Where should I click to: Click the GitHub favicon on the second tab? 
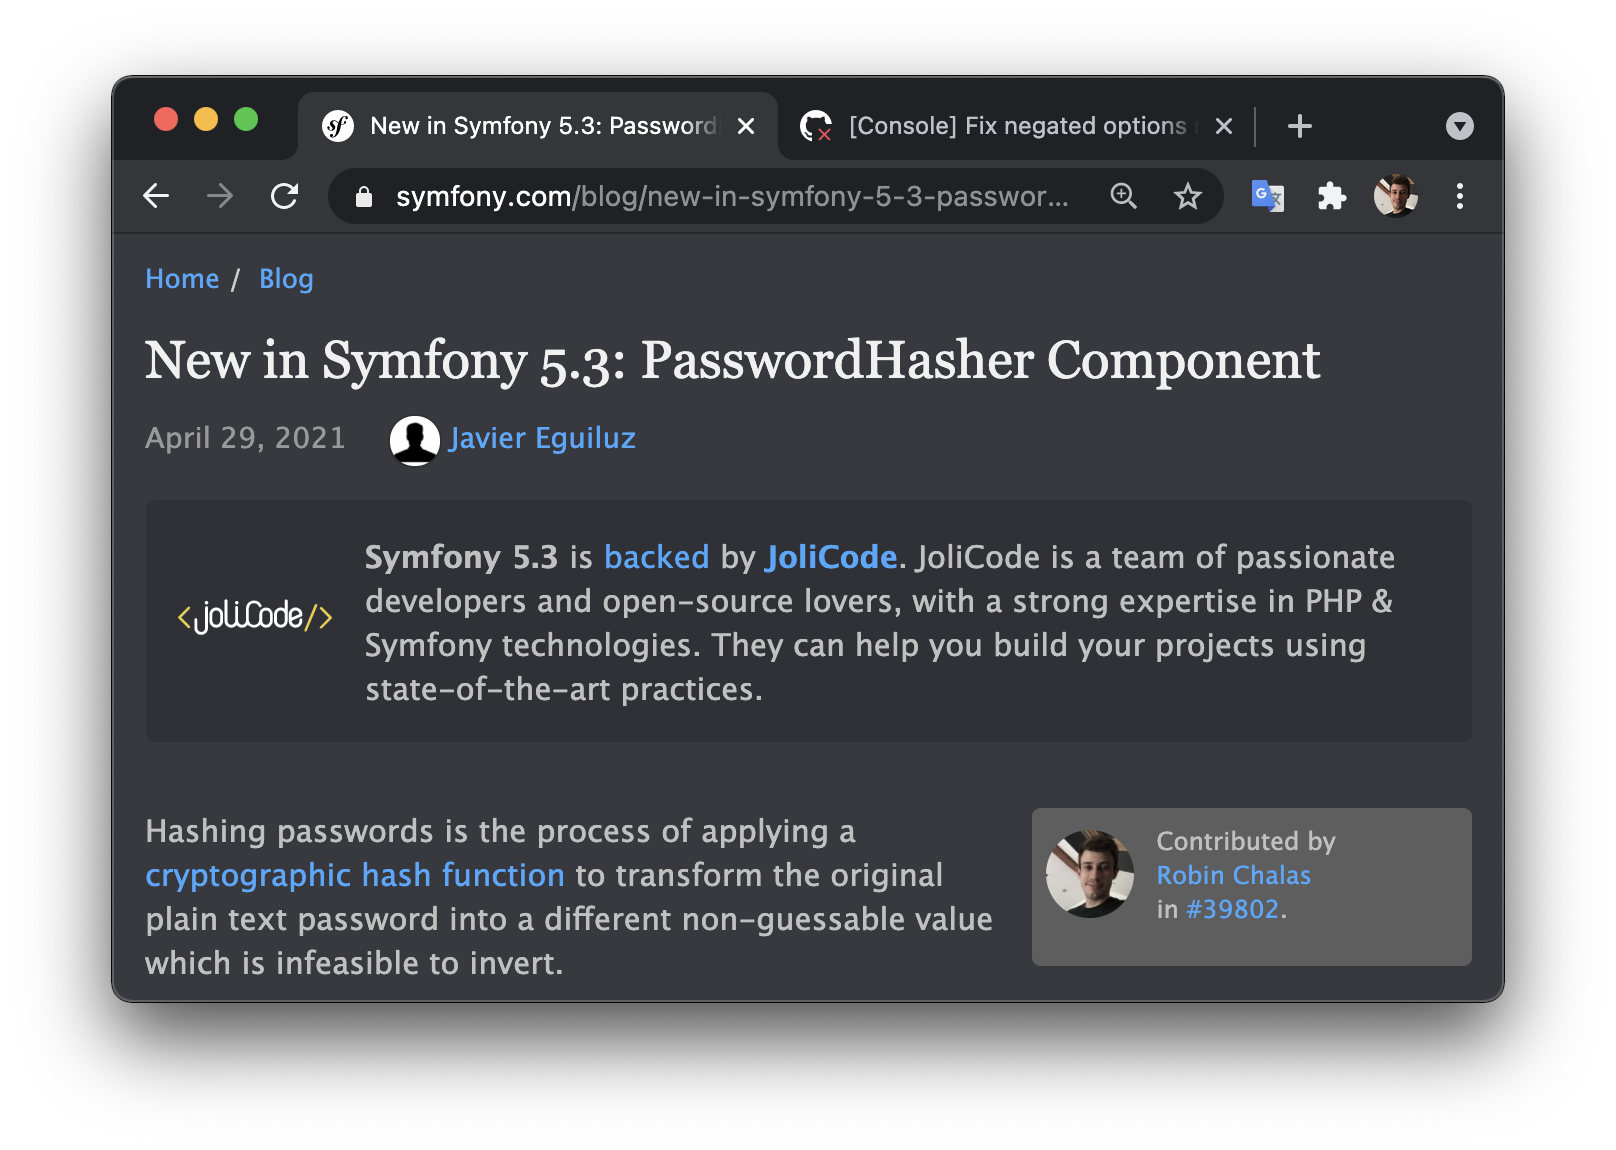pyautogui.click(x=816, y=126)
